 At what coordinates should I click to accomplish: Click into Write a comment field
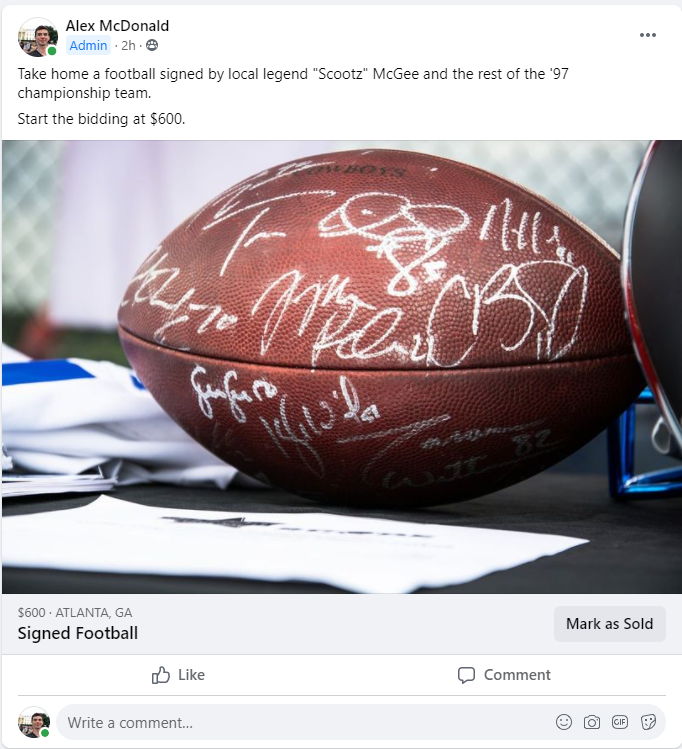(x=306, y=722)
